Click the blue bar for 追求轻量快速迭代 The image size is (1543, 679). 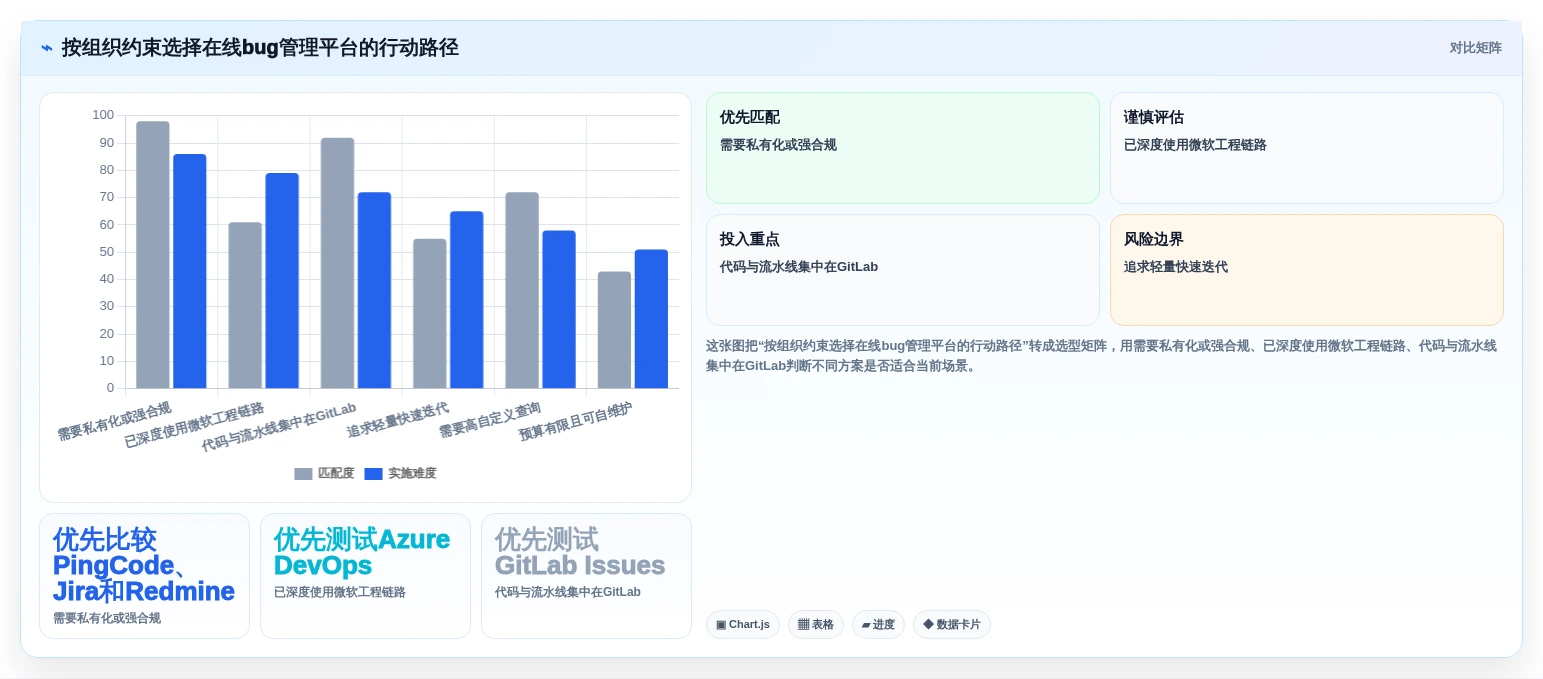[467, 300]
